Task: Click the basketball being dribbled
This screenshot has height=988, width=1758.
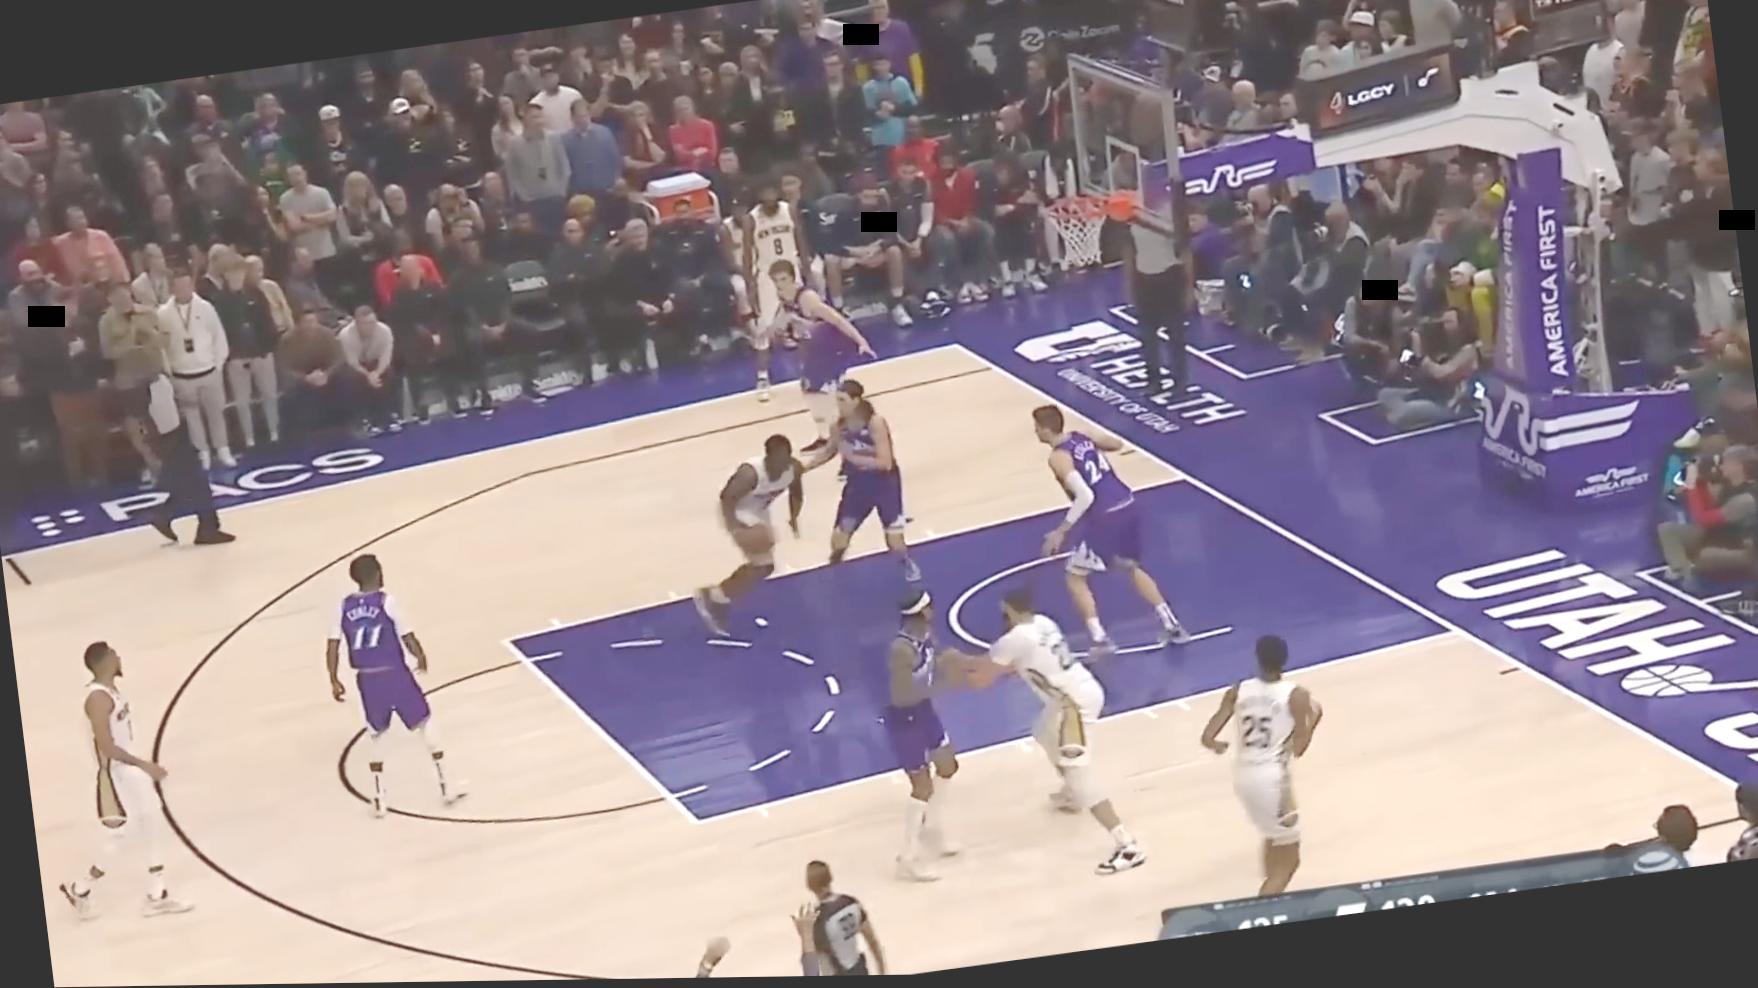Action: pos(754,540)
